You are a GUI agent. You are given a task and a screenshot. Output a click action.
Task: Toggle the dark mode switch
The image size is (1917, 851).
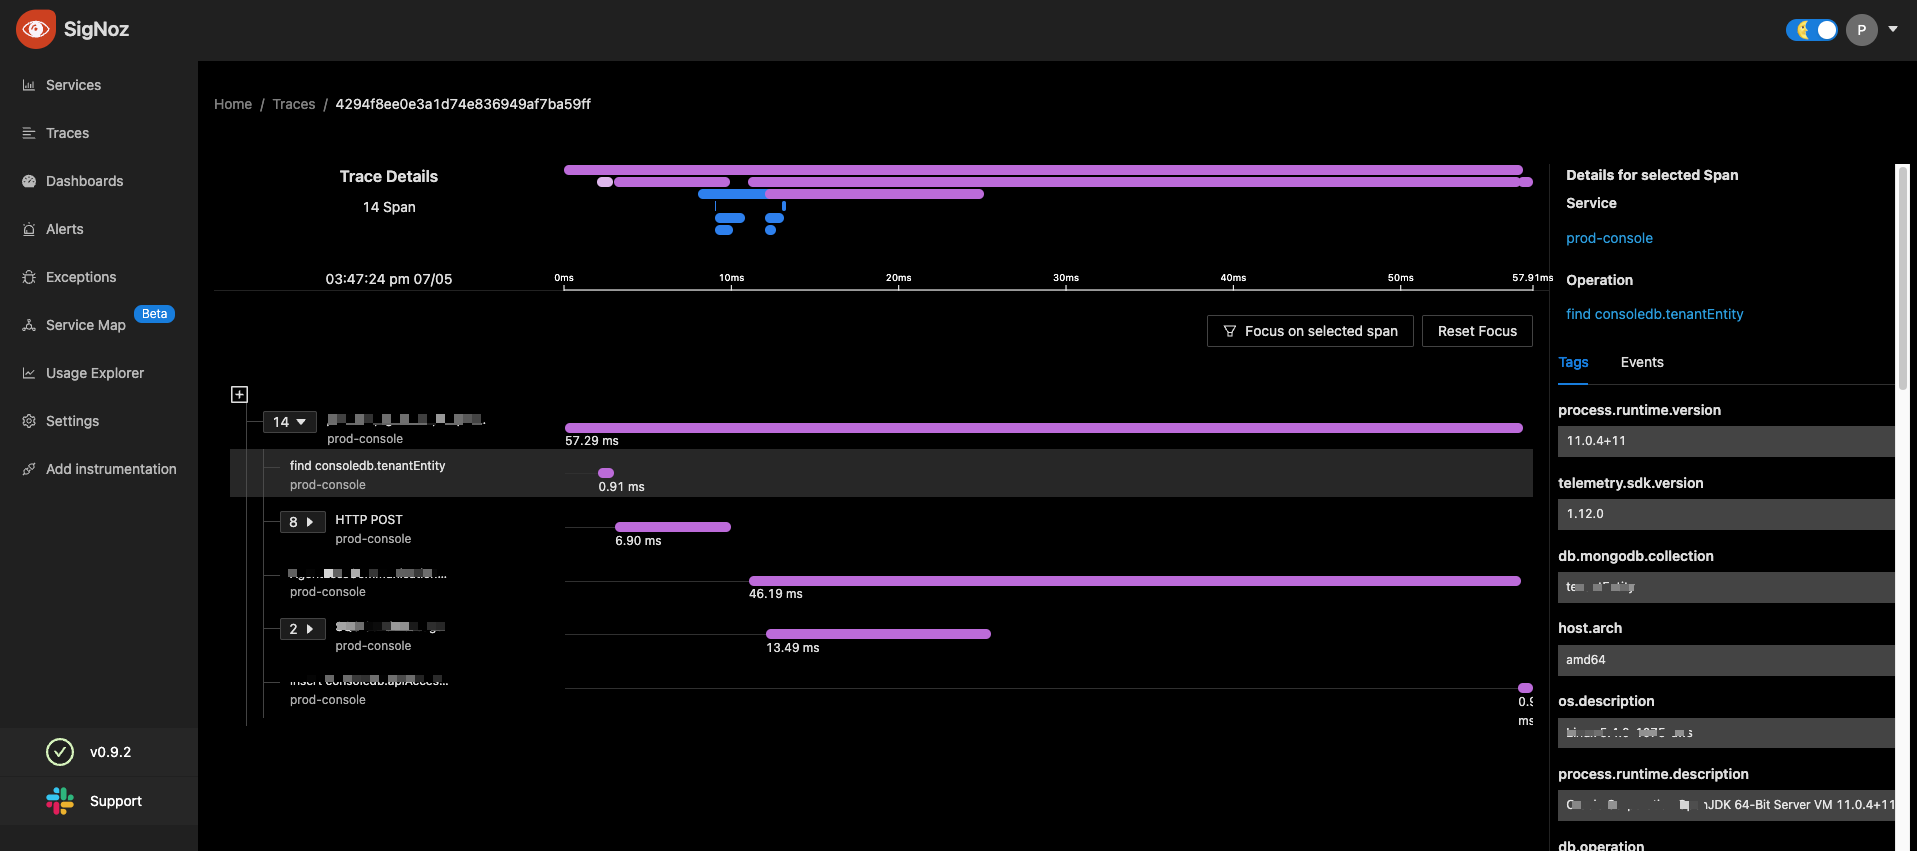(1811, 30)
